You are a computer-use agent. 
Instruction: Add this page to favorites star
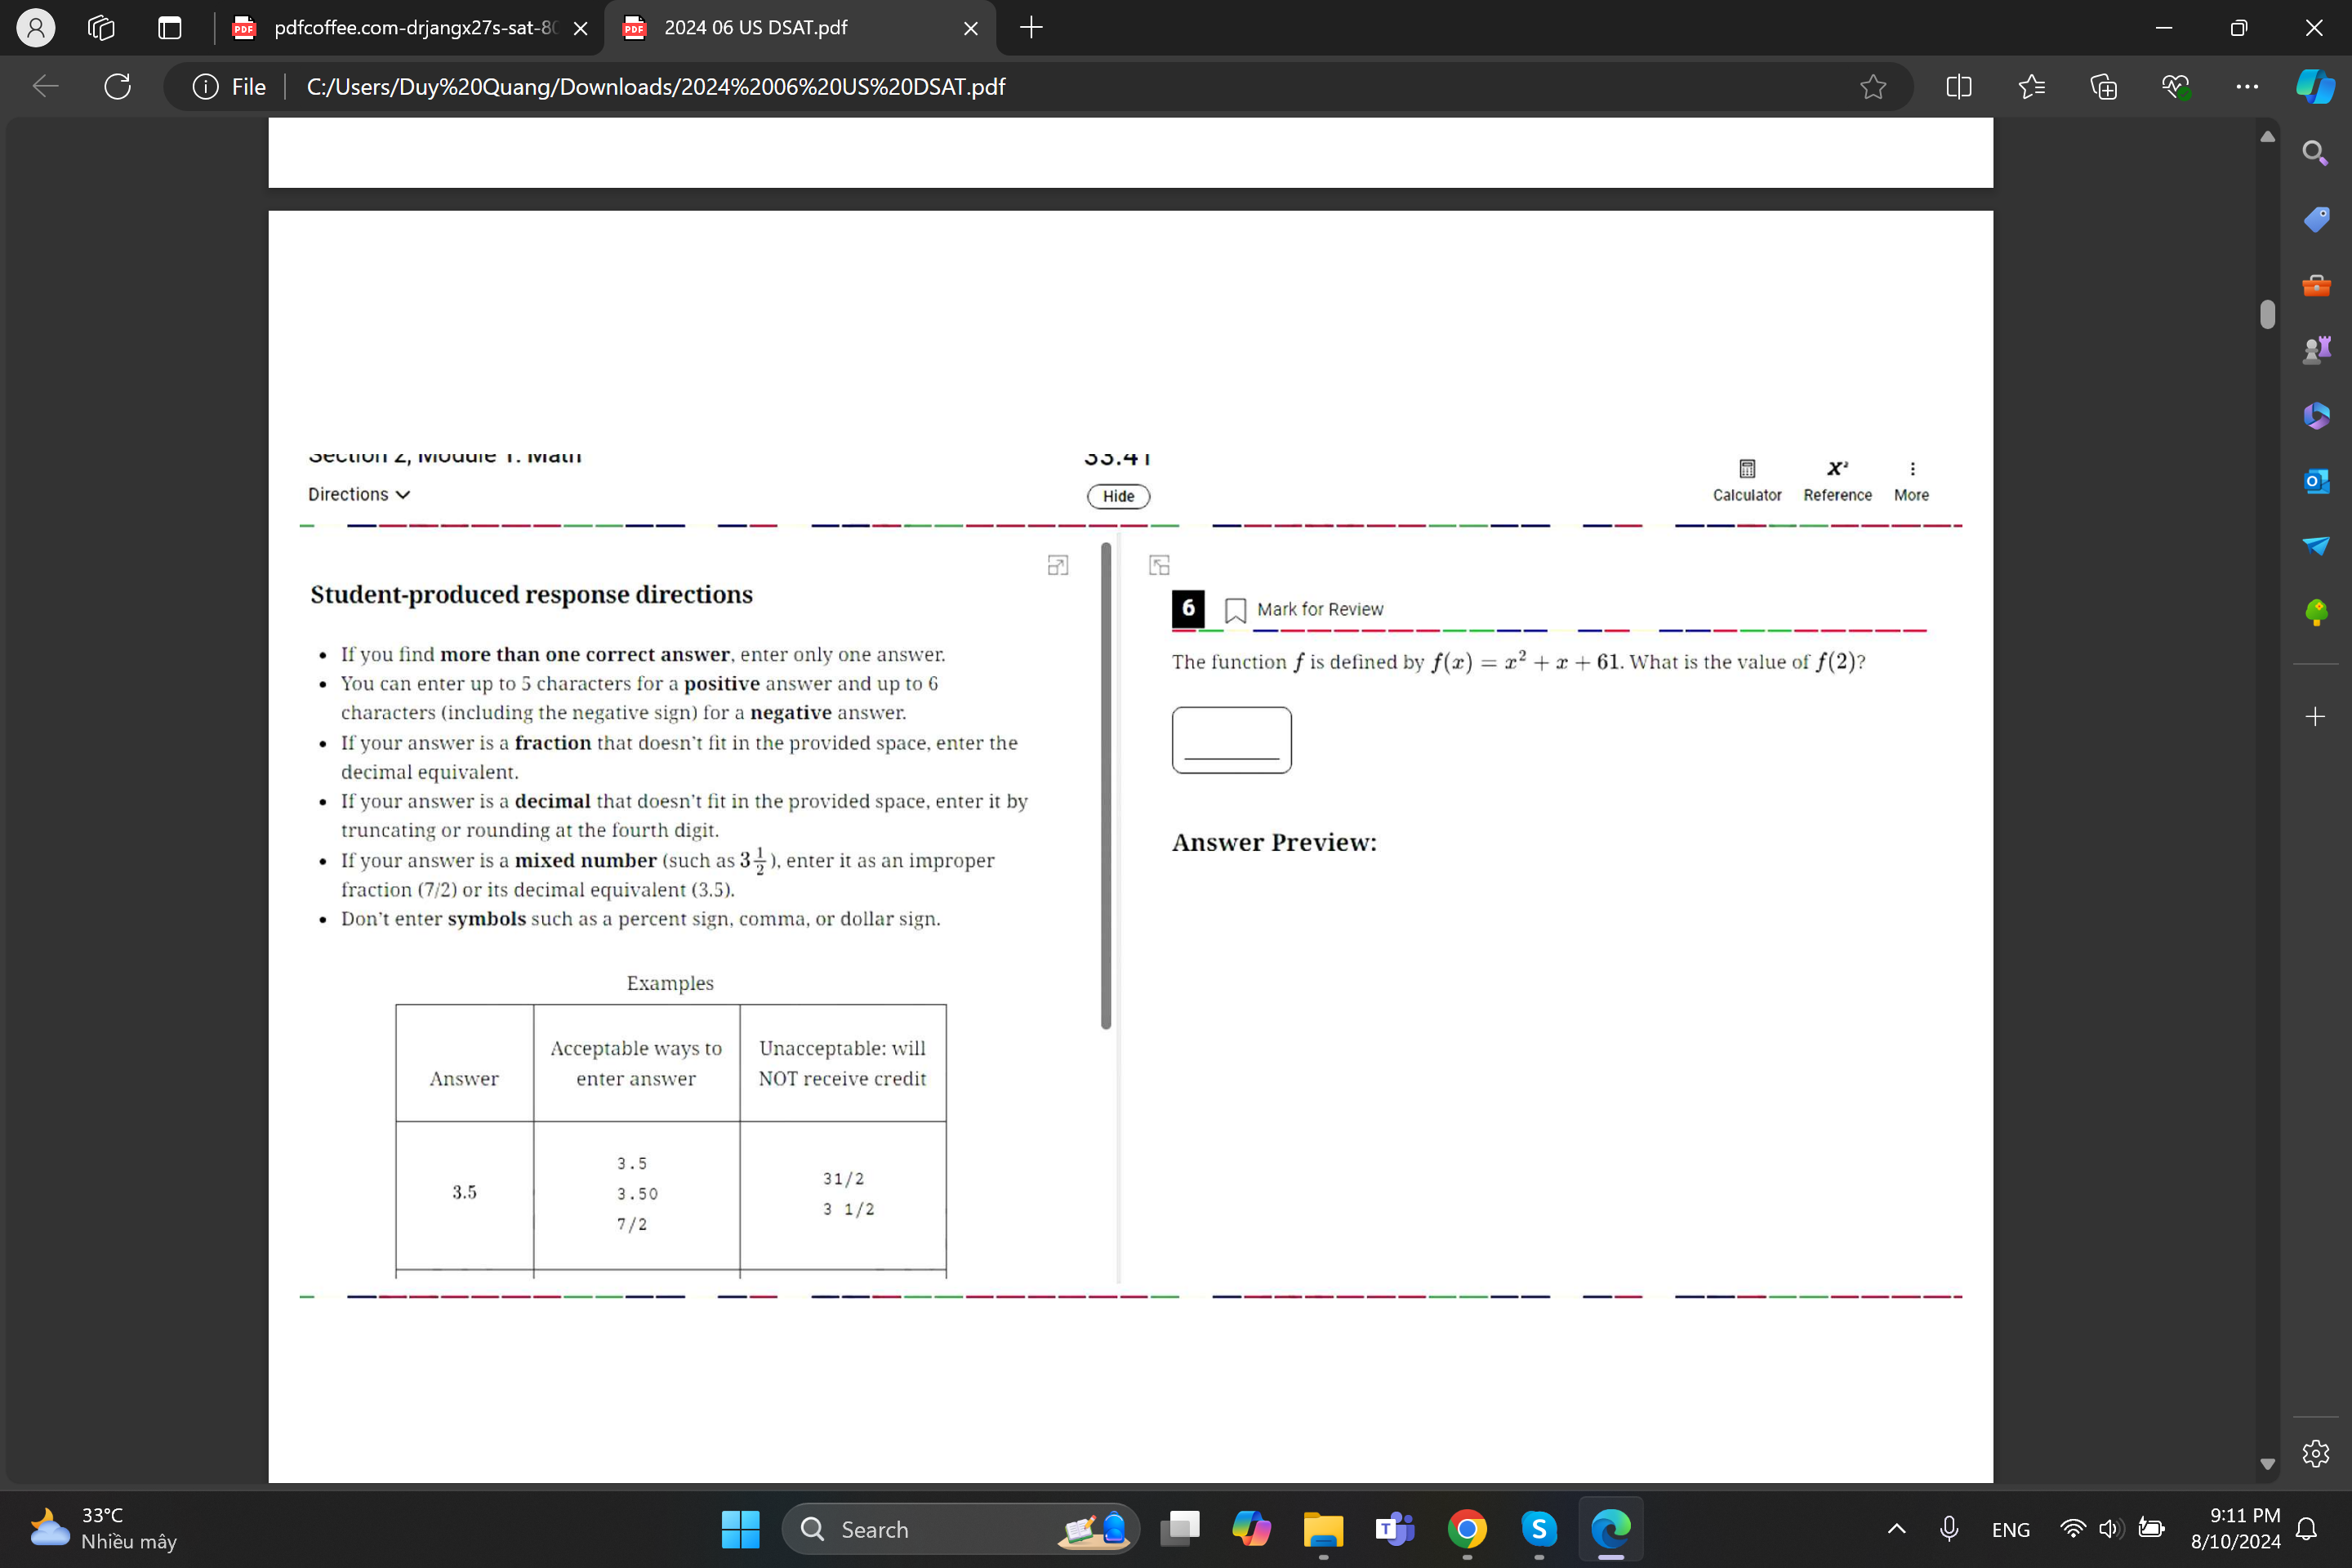pos(1873,87)
